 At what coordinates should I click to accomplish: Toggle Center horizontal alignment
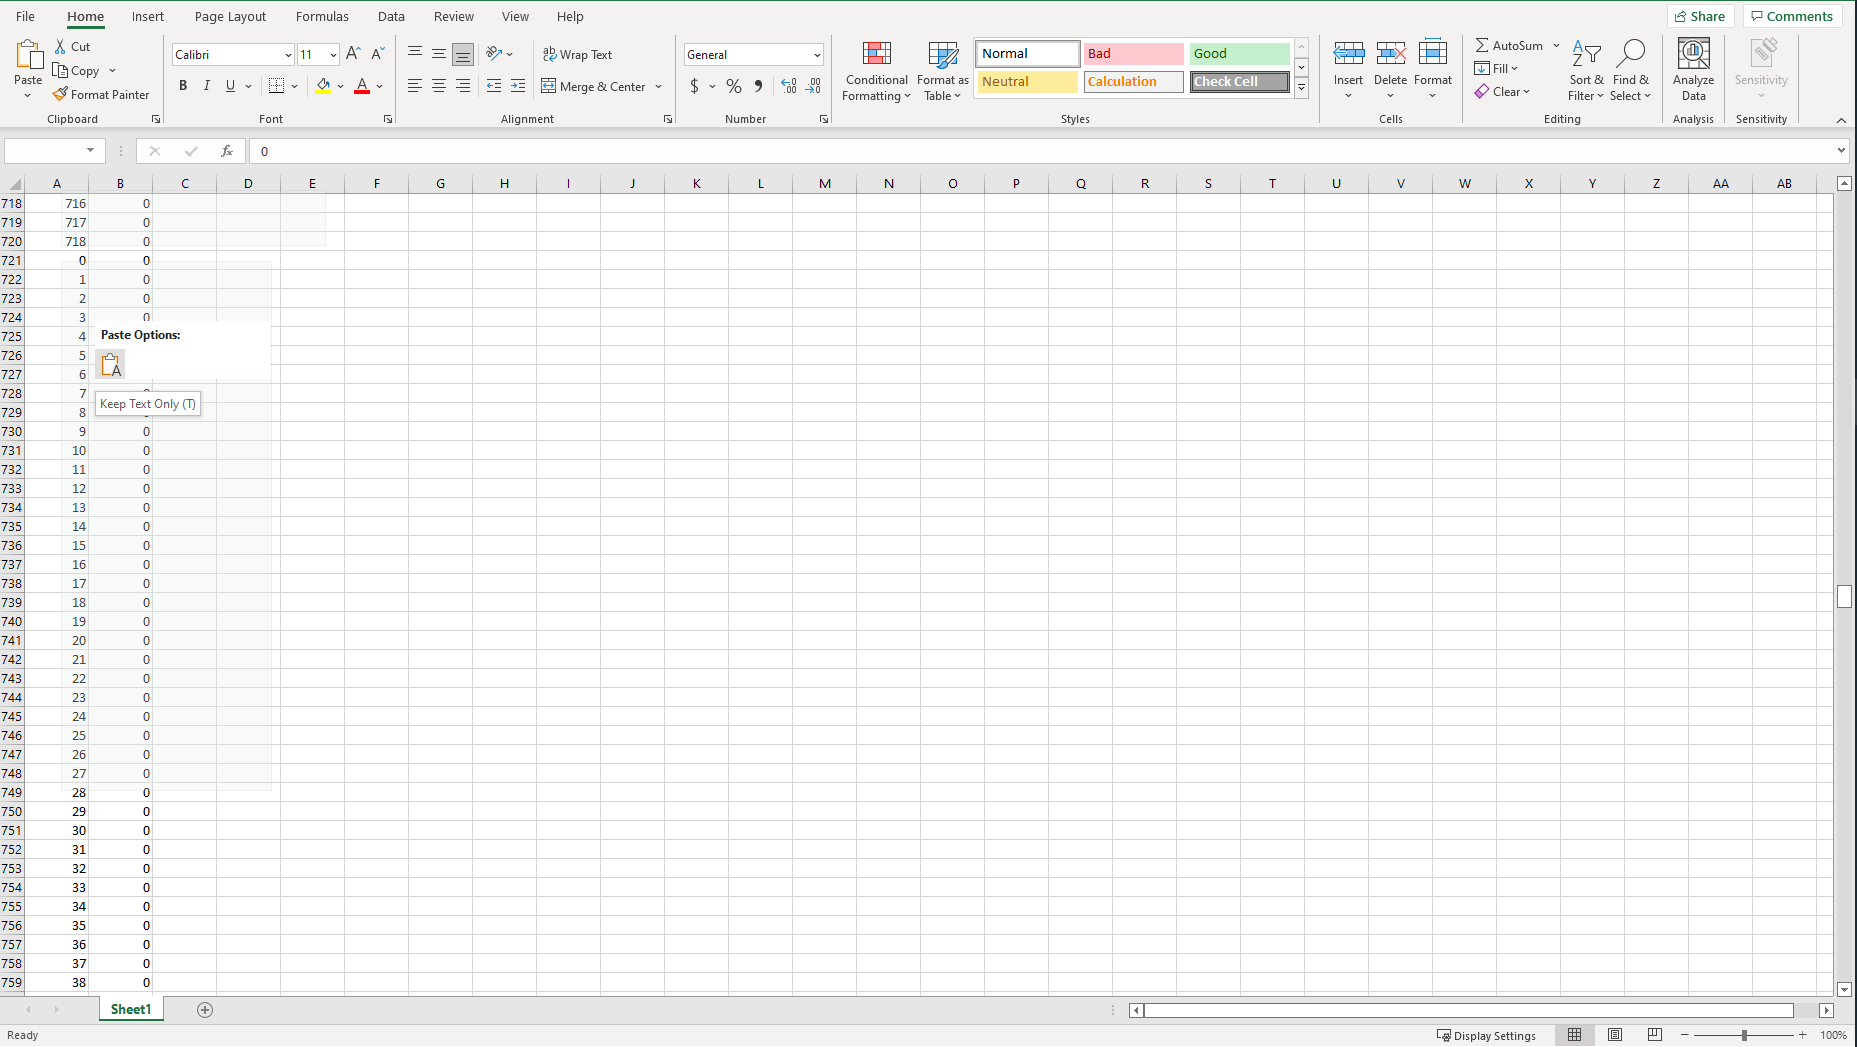pyautogui.click(x=438, y=86)
